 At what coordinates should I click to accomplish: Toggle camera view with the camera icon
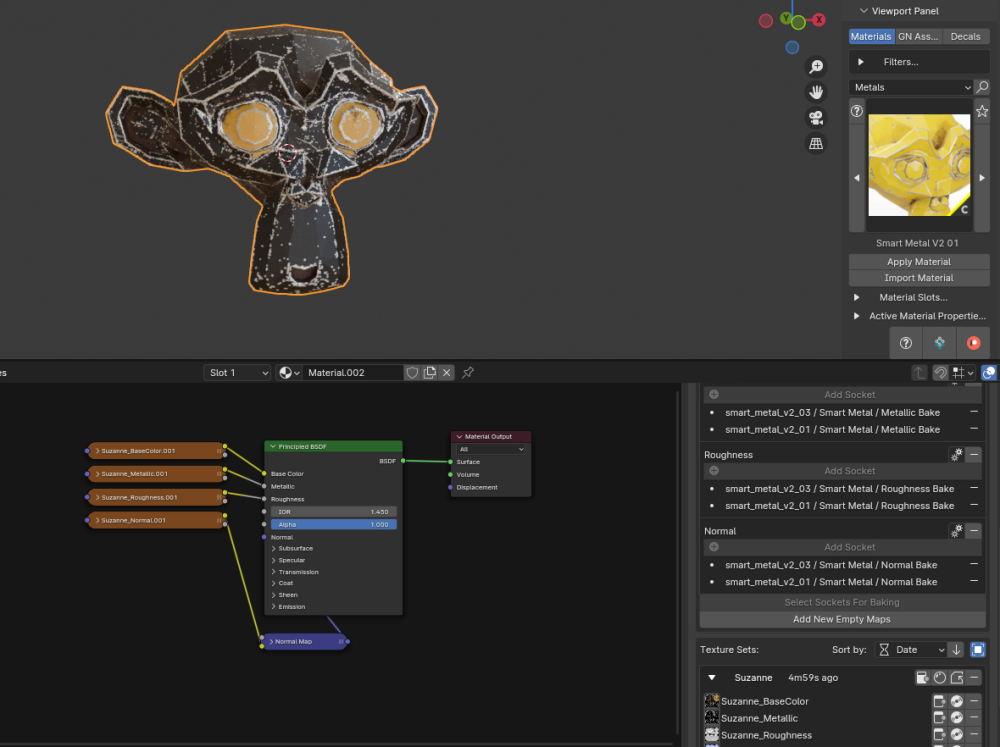[816, 118]
